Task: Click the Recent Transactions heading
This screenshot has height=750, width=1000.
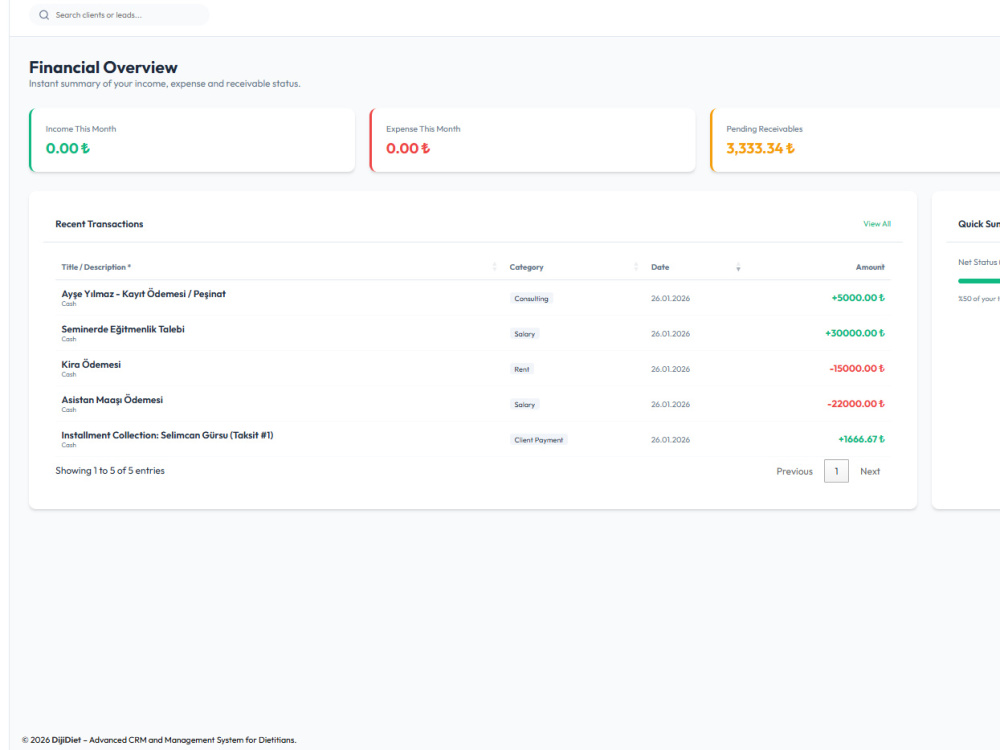Action: (x=99, y=224)
